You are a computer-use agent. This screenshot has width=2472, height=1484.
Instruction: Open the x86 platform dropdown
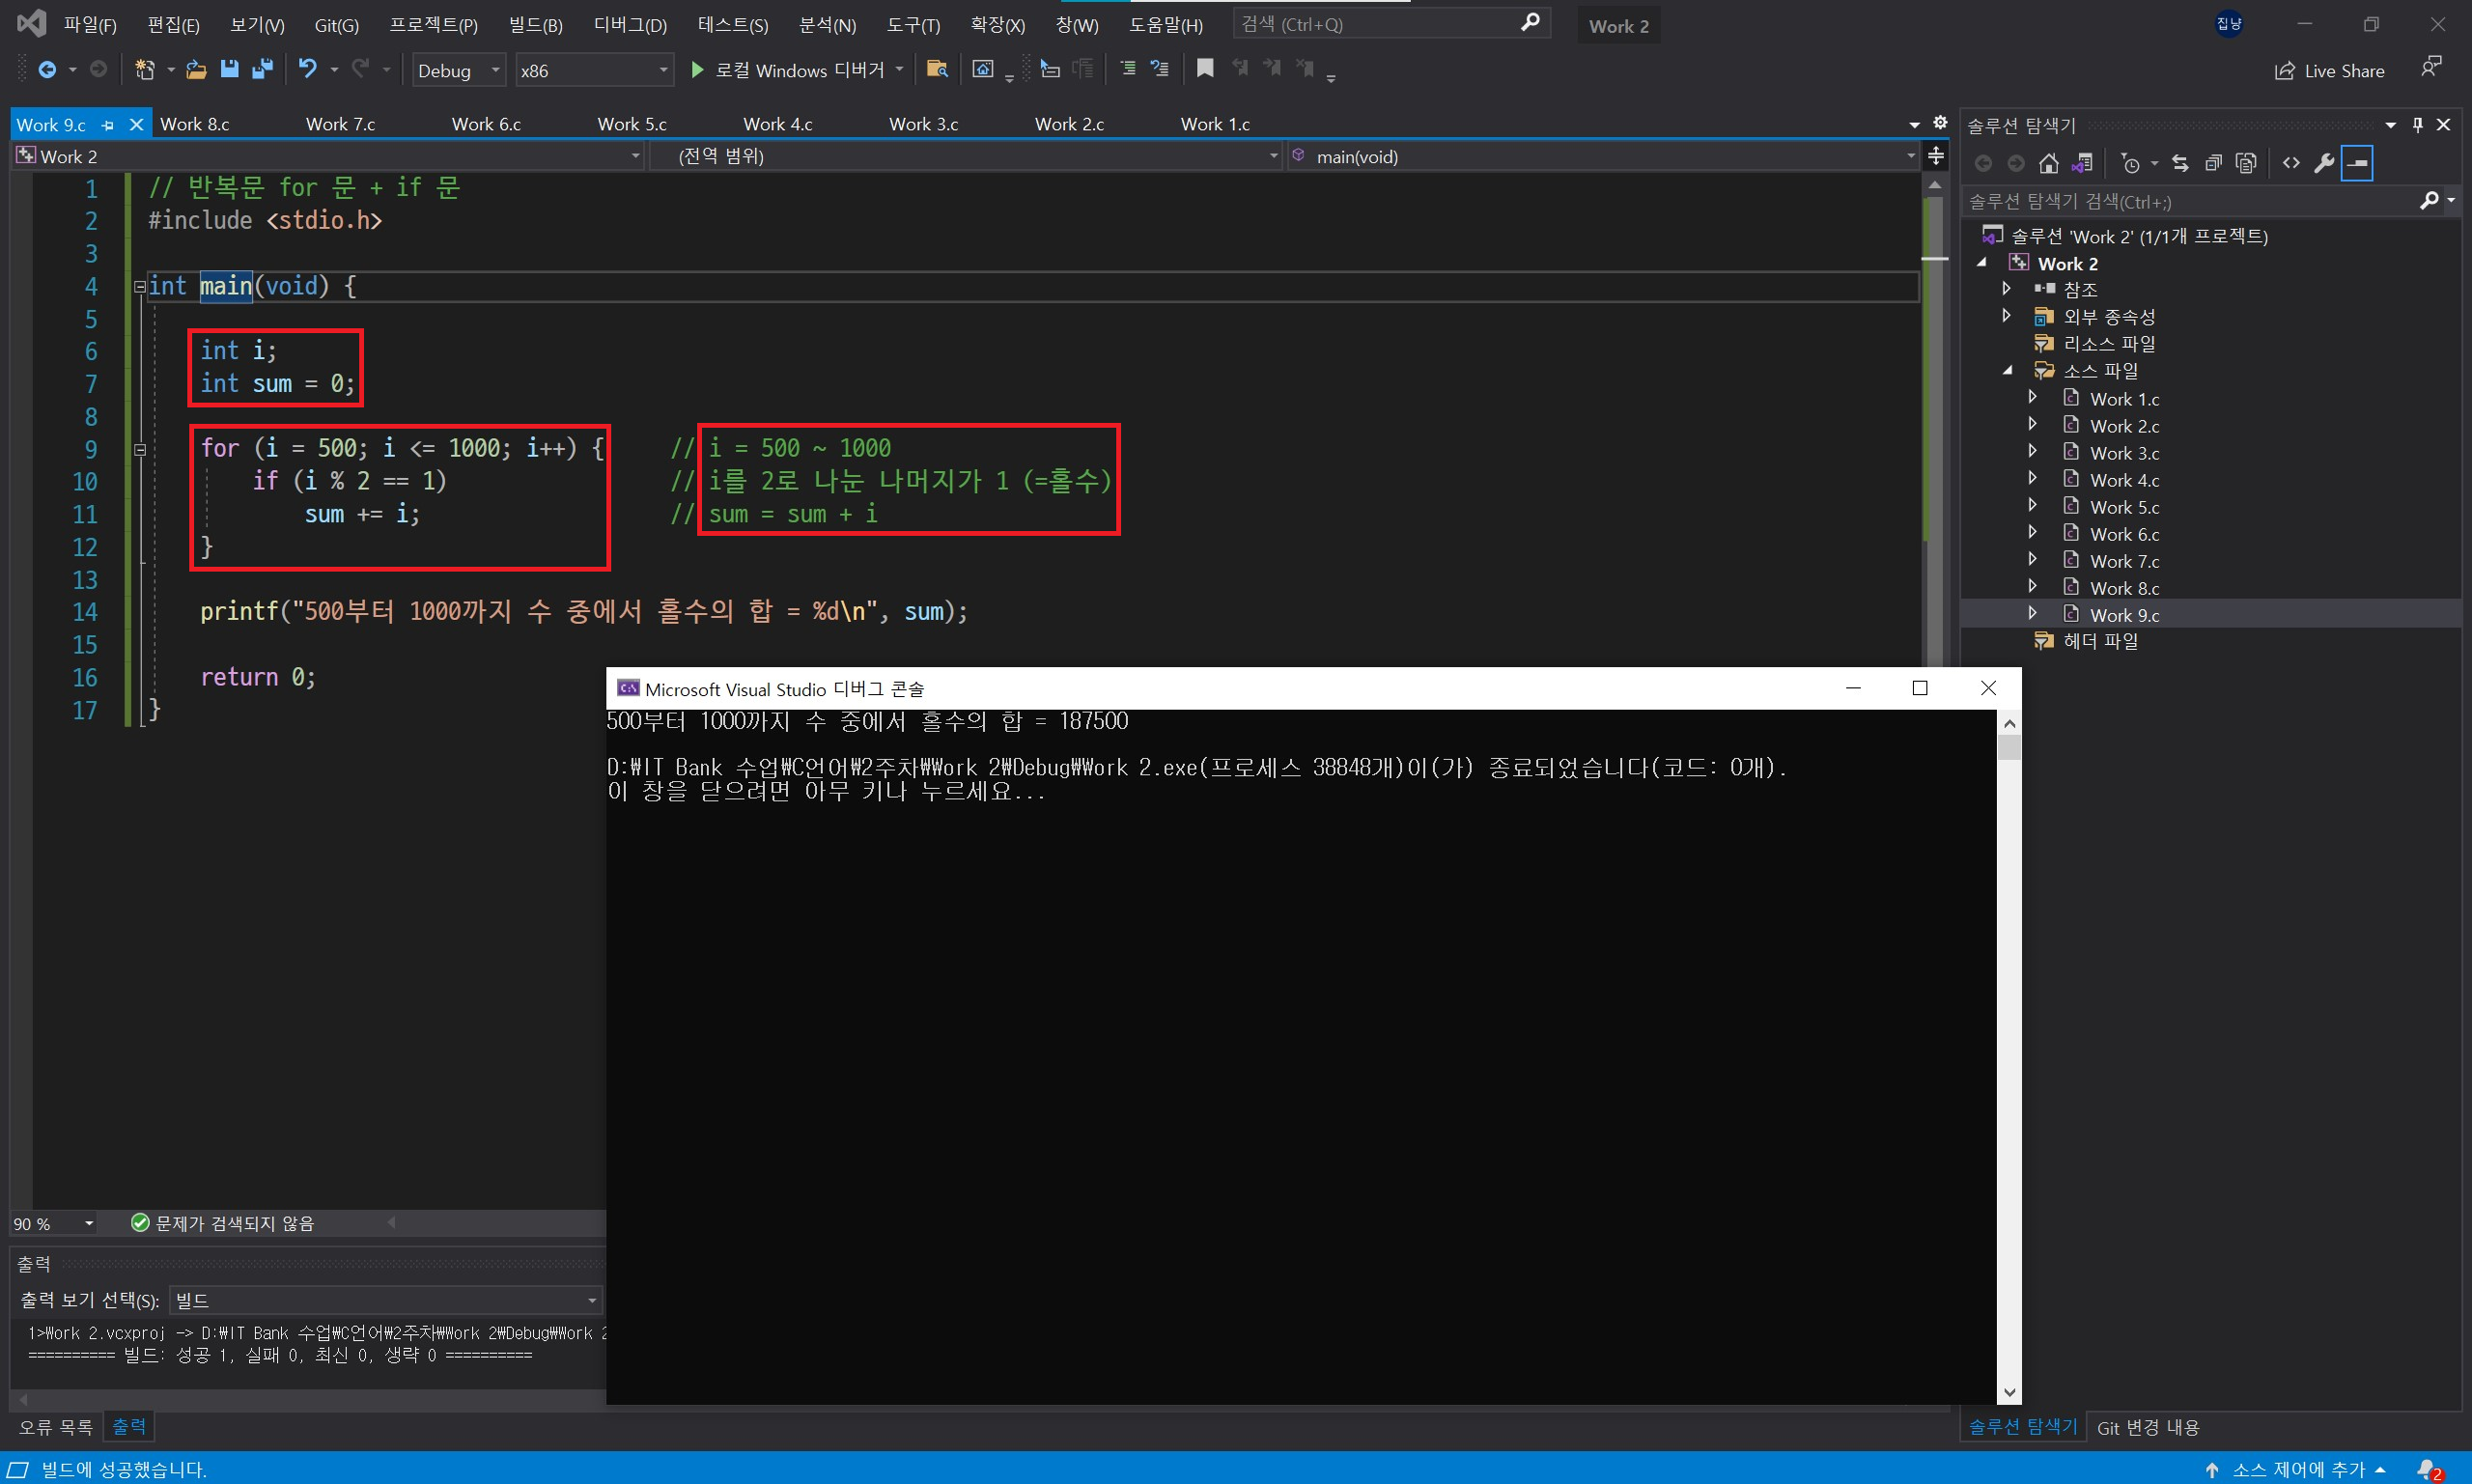click(593, 70)
